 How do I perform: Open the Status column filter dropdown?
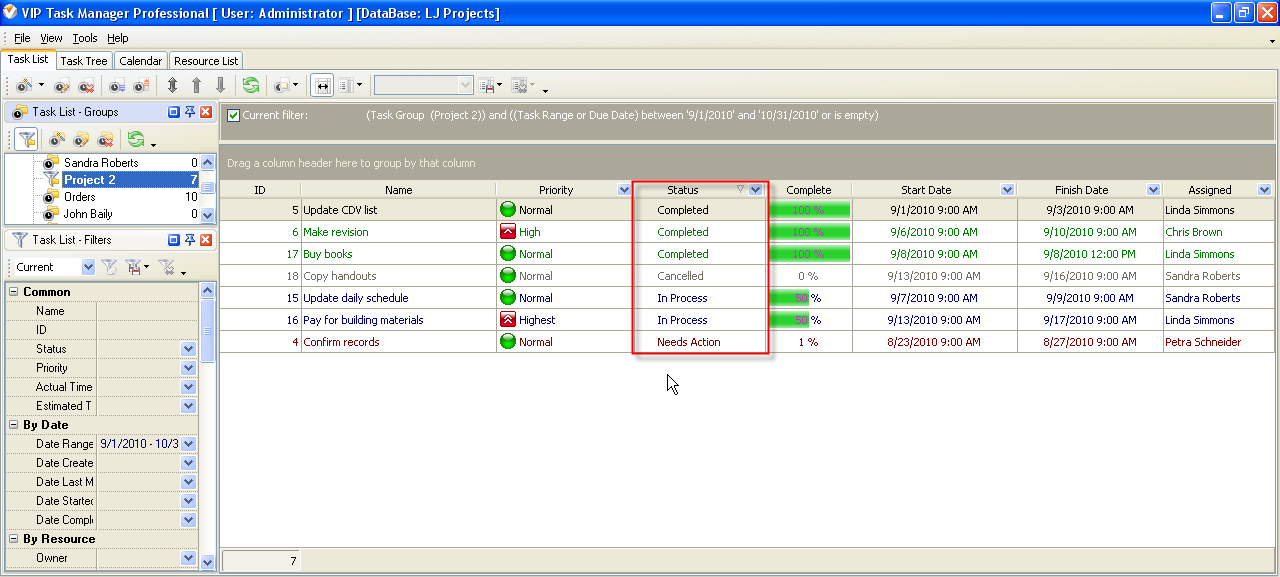756,190
